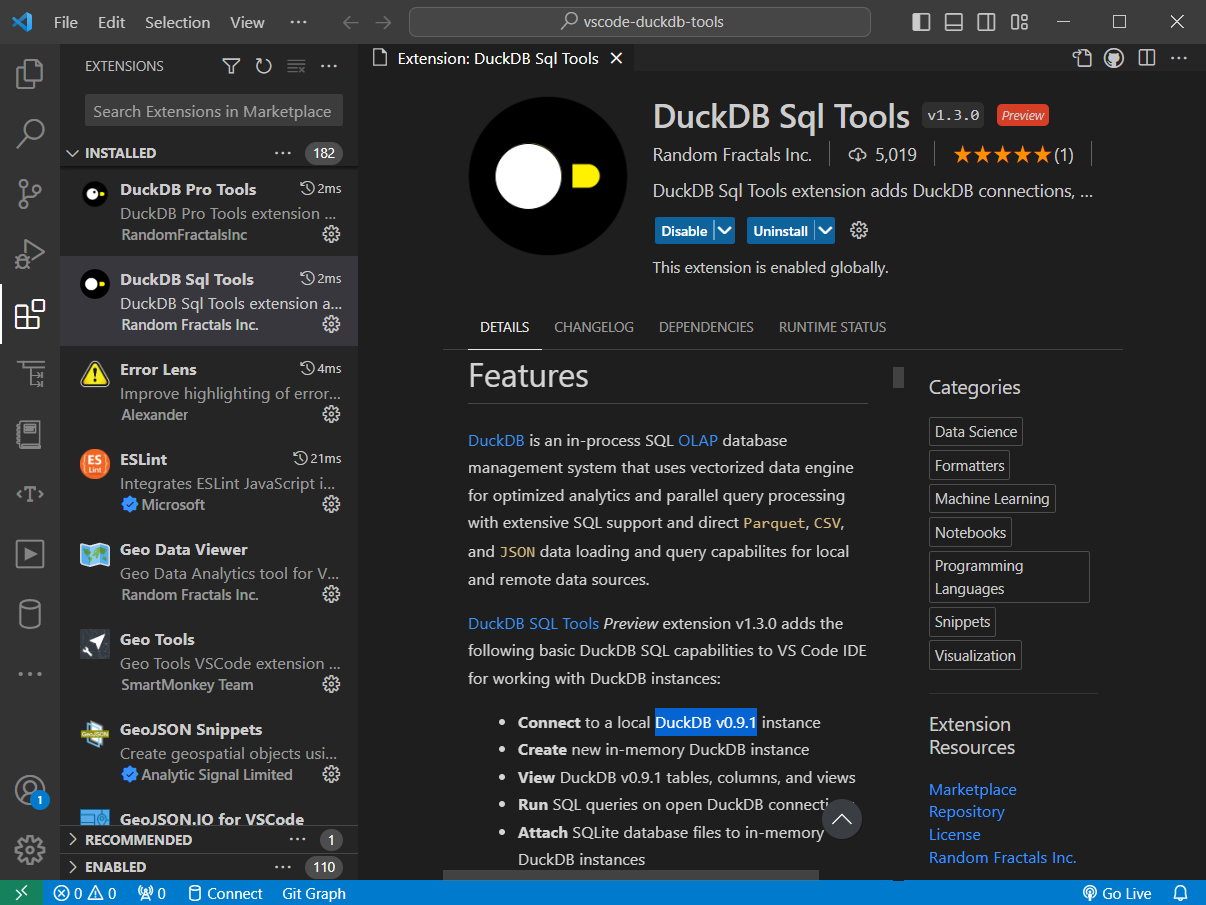Screen dimensions: 1206x905
Task: Open notifications bell in status bar
Action: (1180, 893)
